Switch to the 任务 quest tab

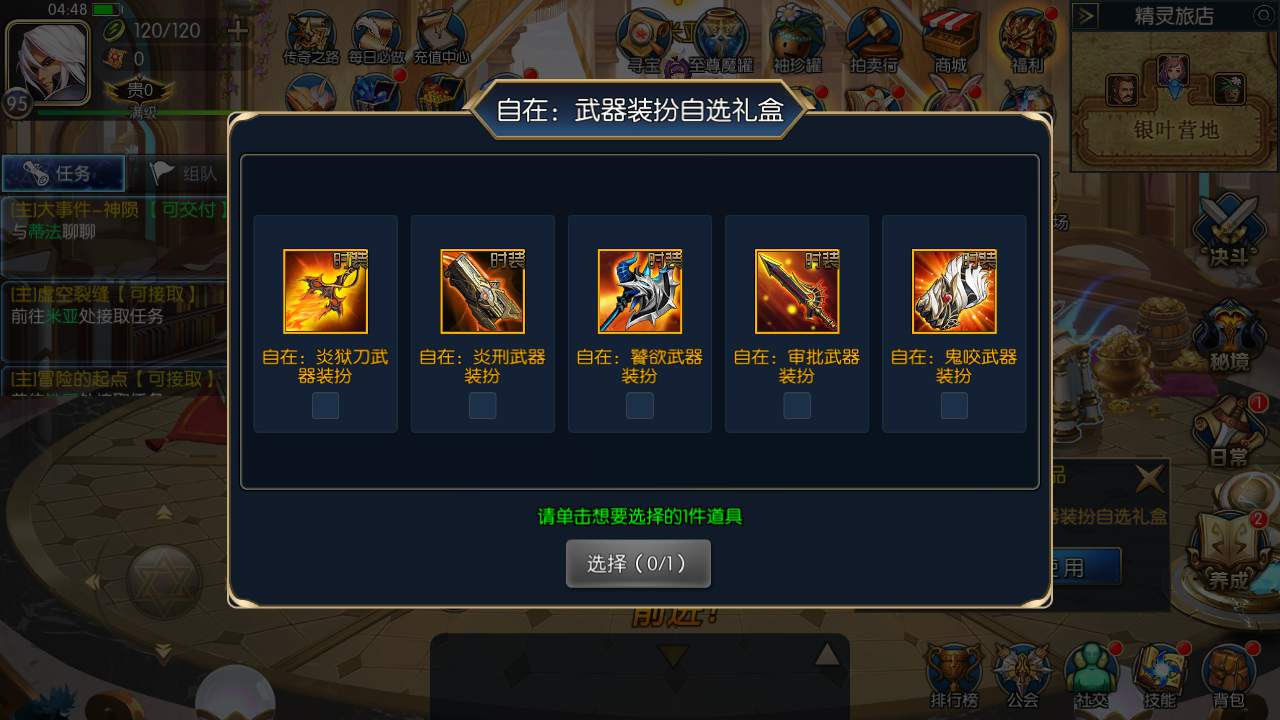coord(63,174)
